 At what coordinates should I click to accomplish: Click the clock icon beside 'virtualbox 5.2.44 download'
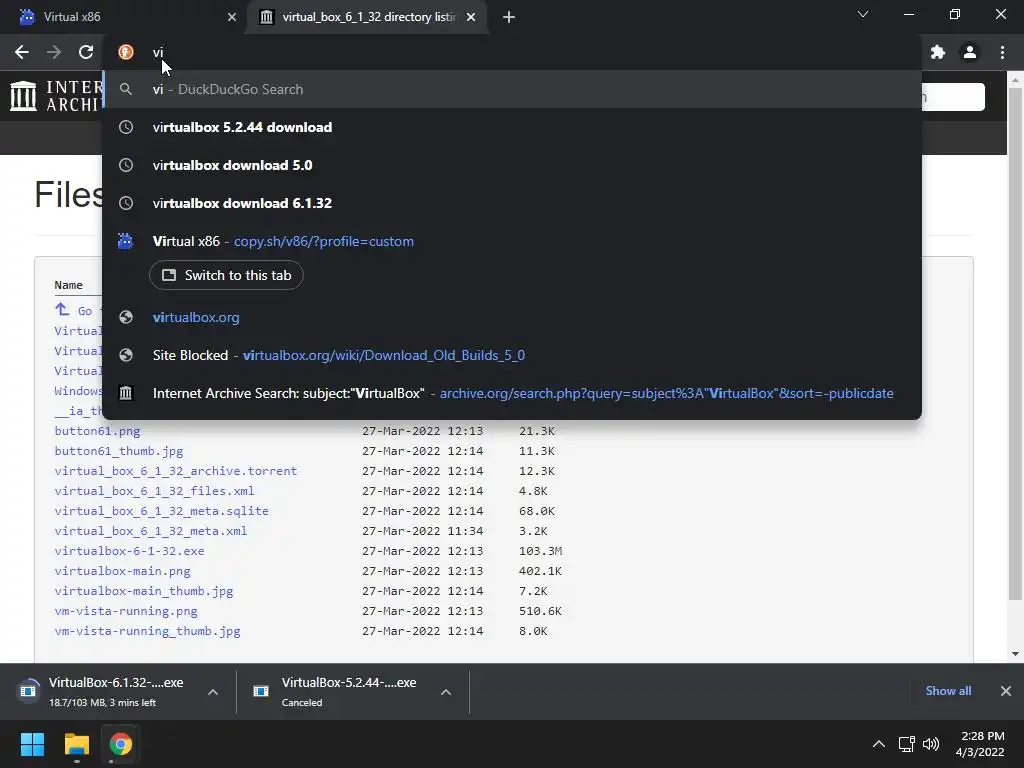tap(126, 127)
